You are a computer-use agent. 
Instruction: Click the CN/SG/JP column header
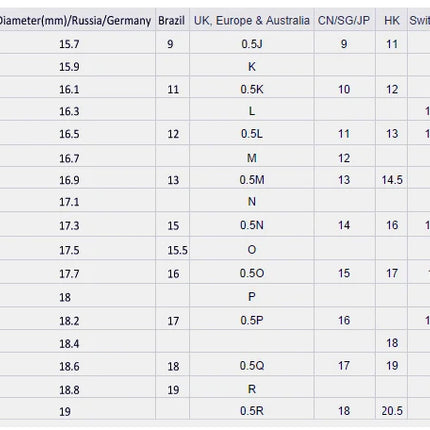344,21
